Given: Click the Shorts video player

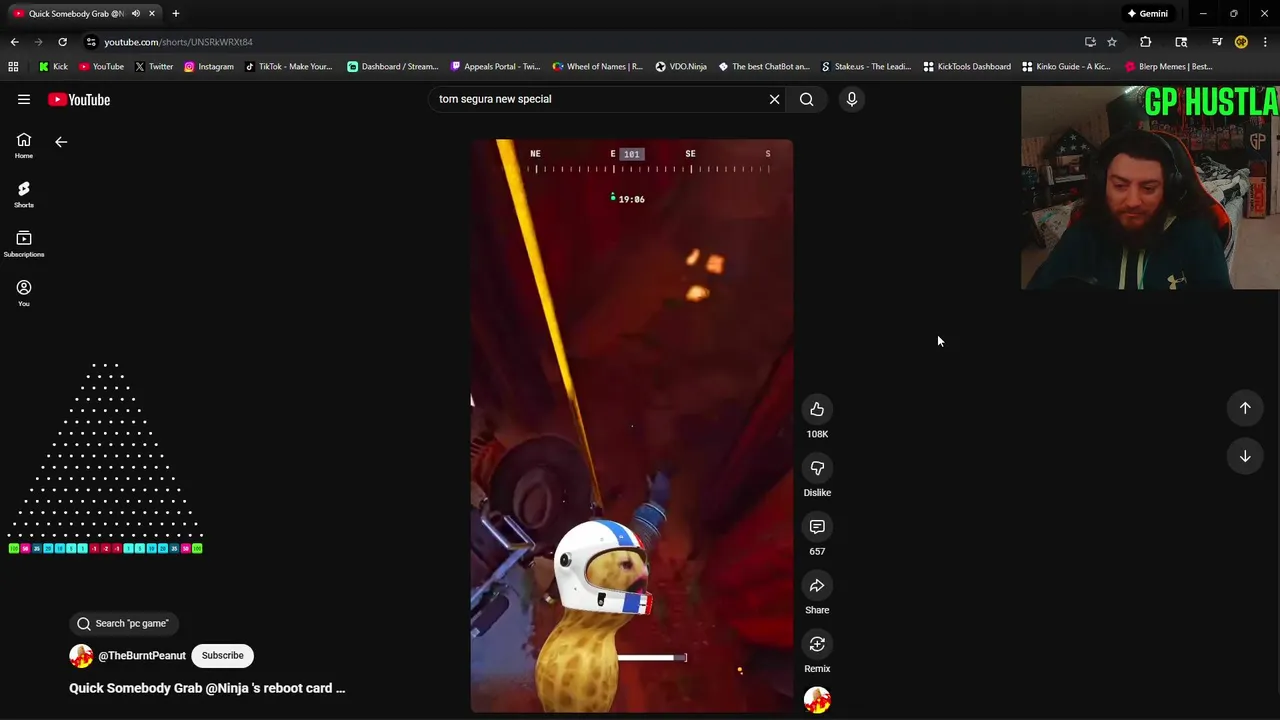Looking at the screenshot, I should 632,426.
